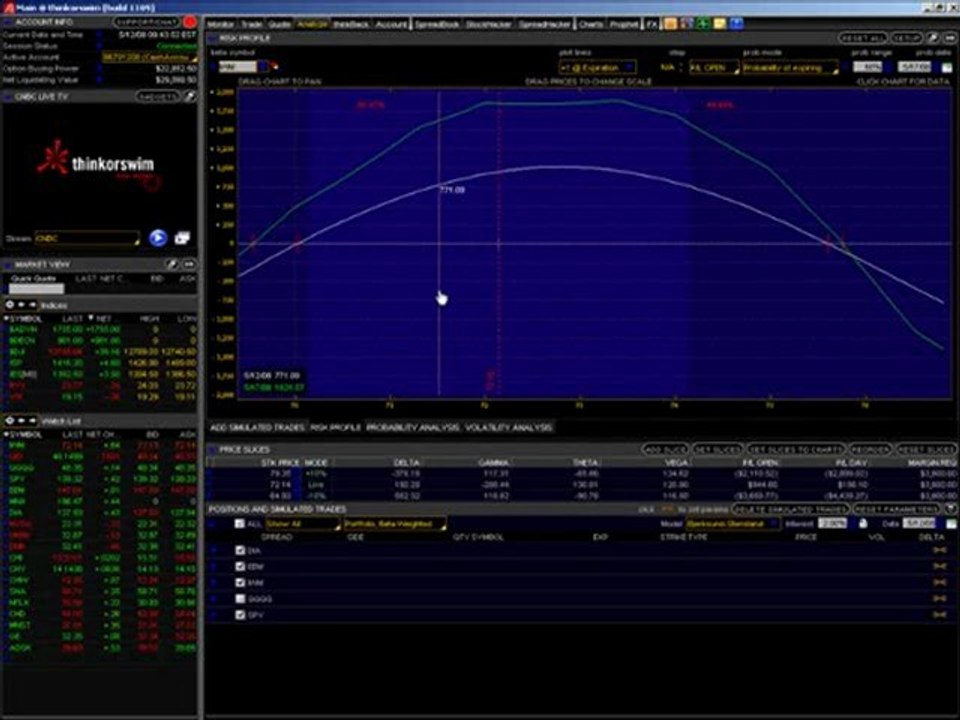The height and width of the screenshot is (720, 960).
Task: Click Reset Parameters button
Action: coord(896,509)
